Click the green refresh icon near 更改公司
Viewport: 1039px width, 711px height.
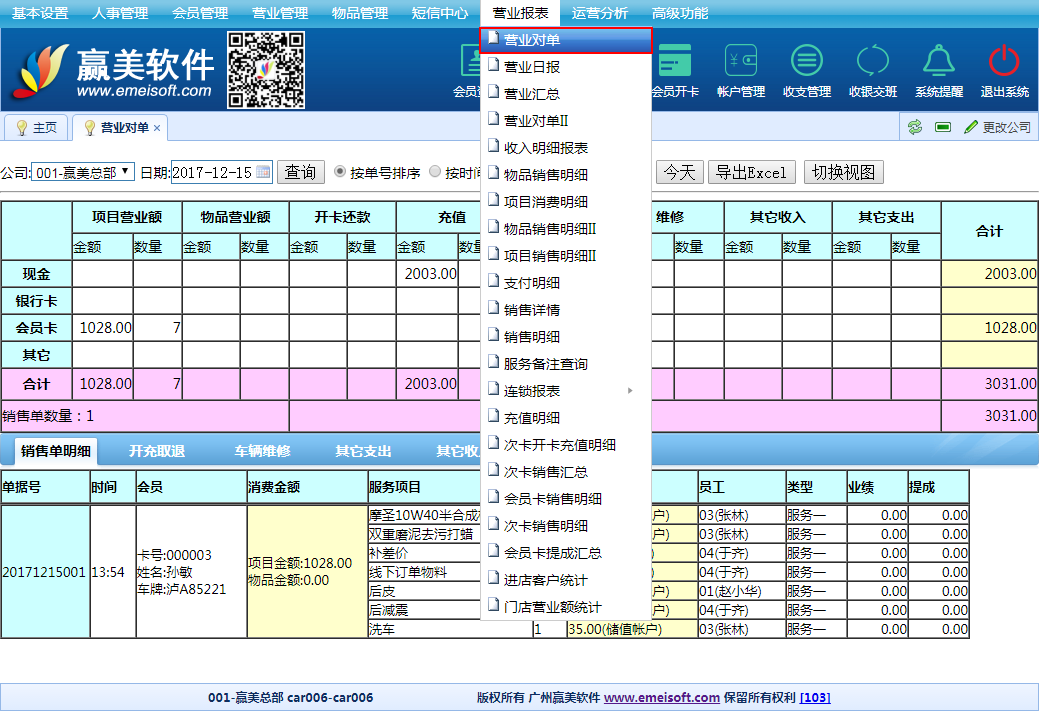(914, 127)
